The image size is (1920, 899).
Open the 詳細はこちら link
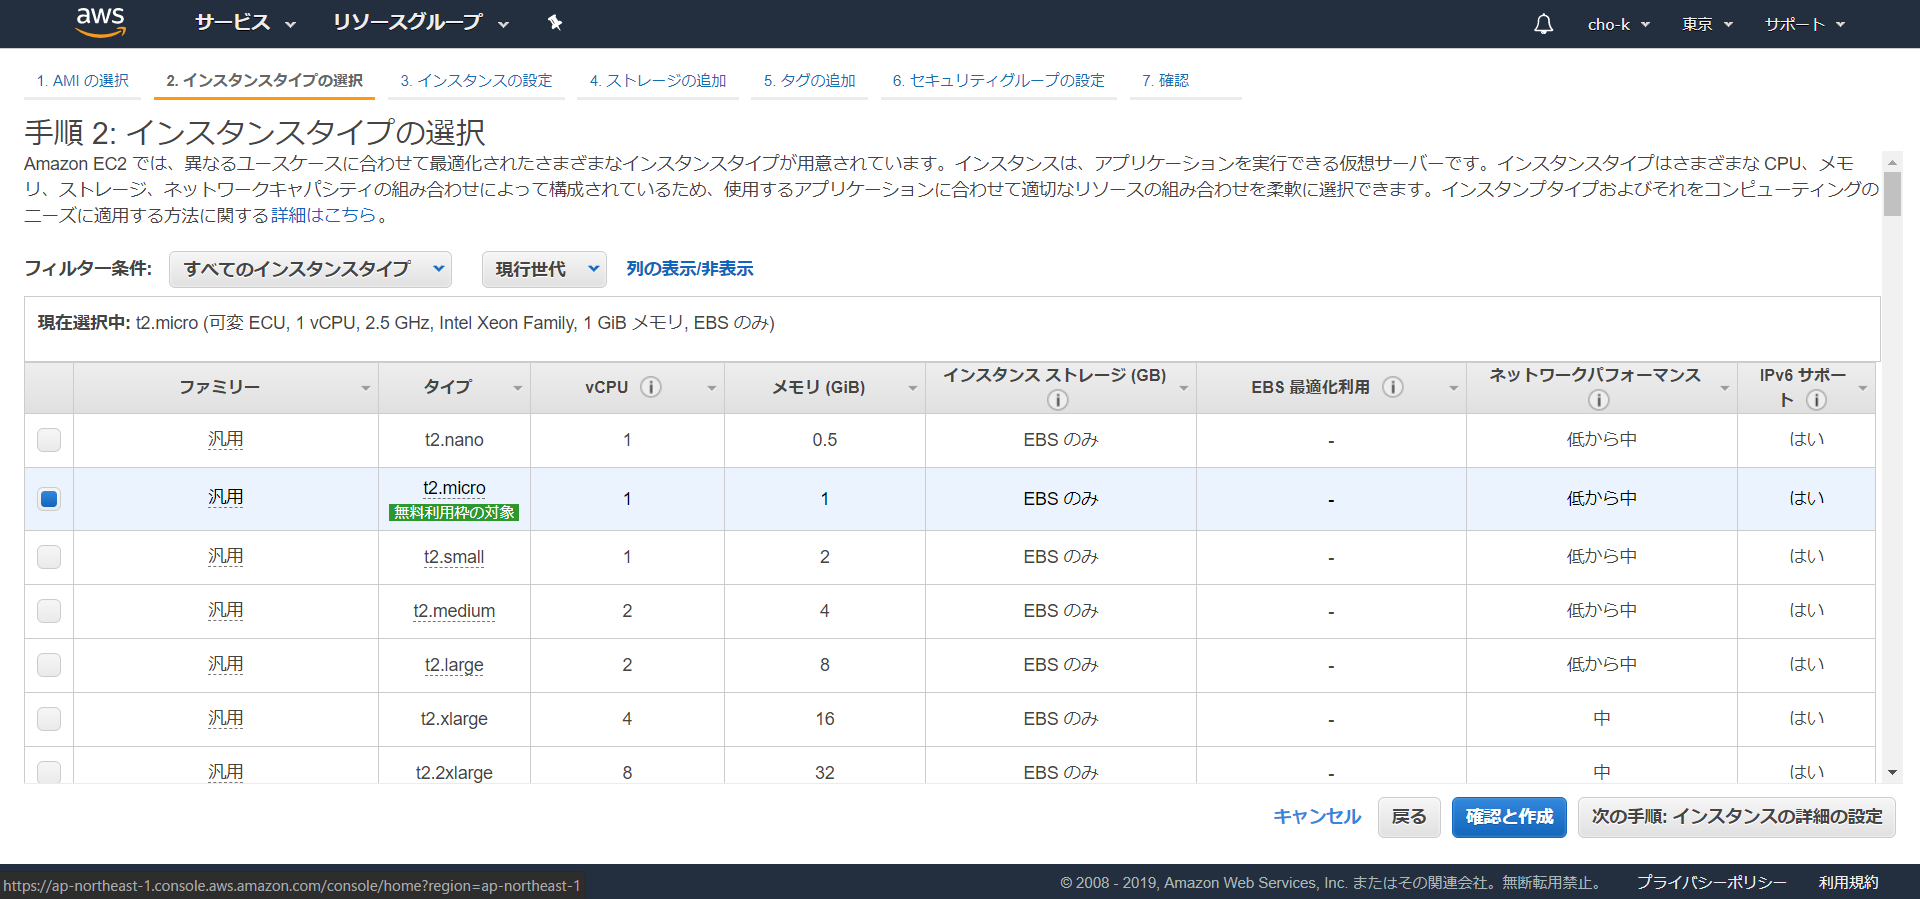pos(324,215)
